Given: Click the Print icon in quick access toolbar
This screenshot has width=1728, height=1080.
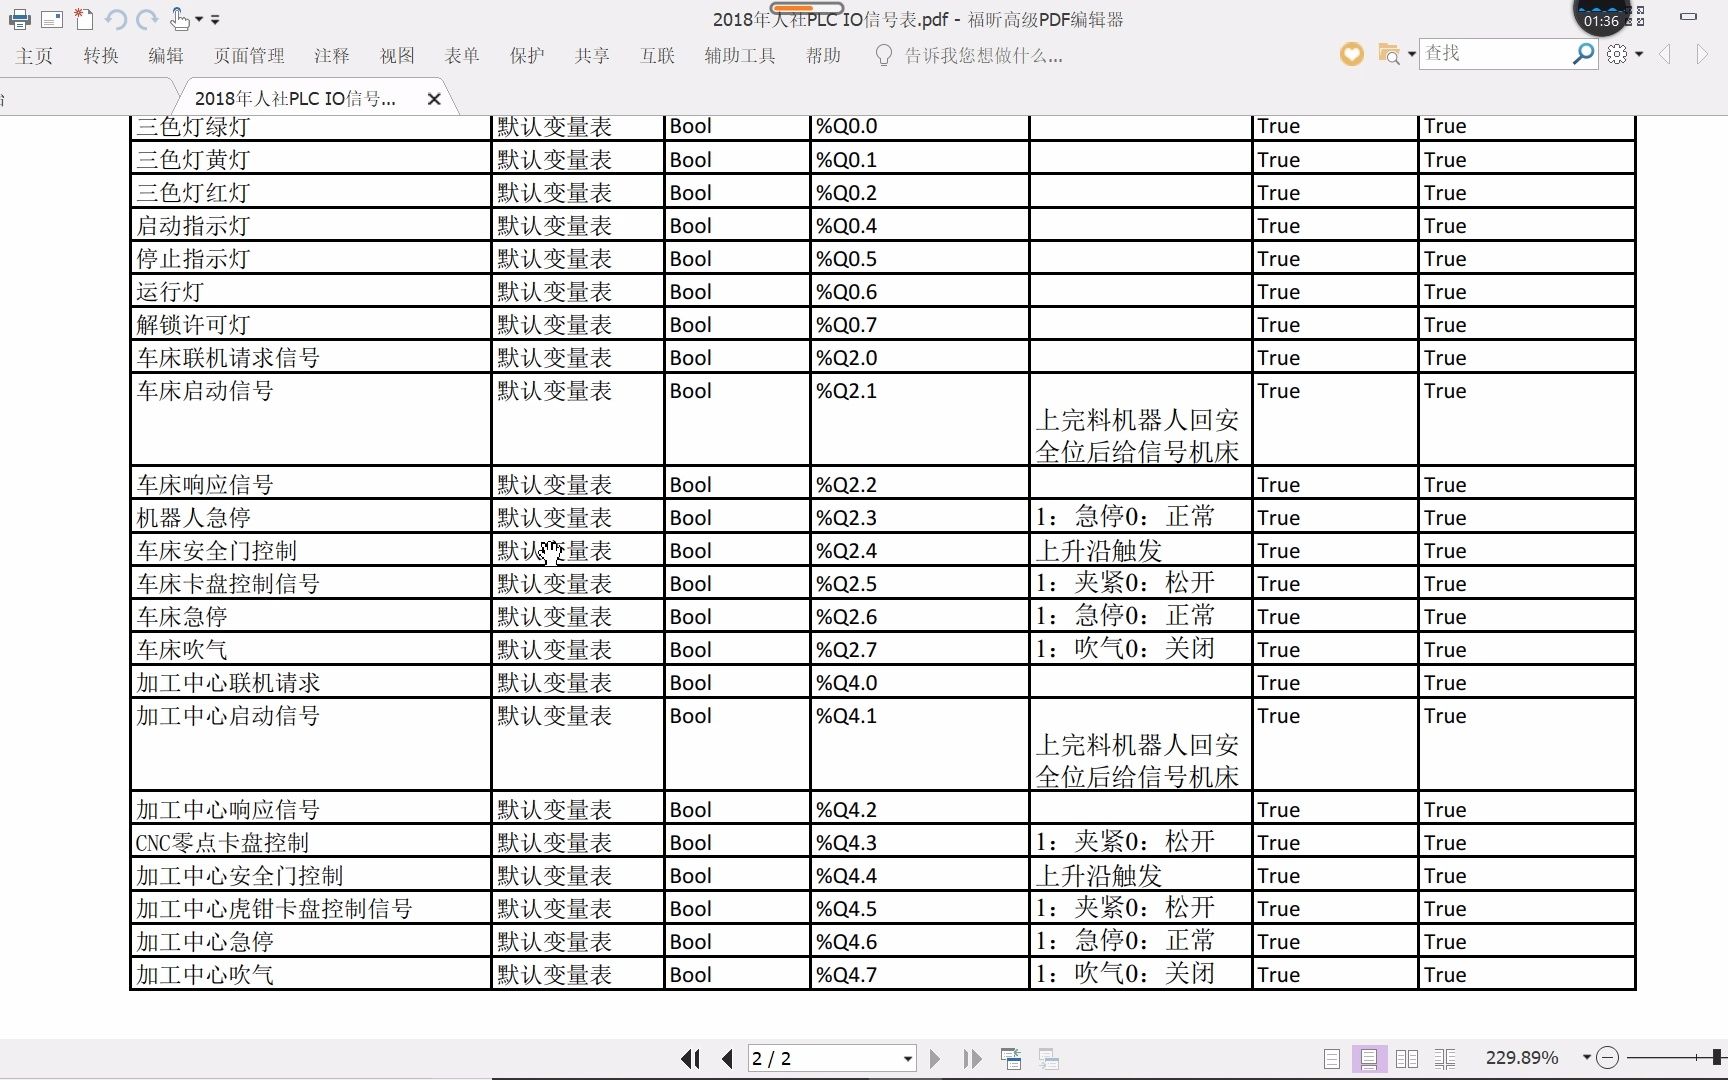Looking at the screenshot, I should (x=19, y=19).
